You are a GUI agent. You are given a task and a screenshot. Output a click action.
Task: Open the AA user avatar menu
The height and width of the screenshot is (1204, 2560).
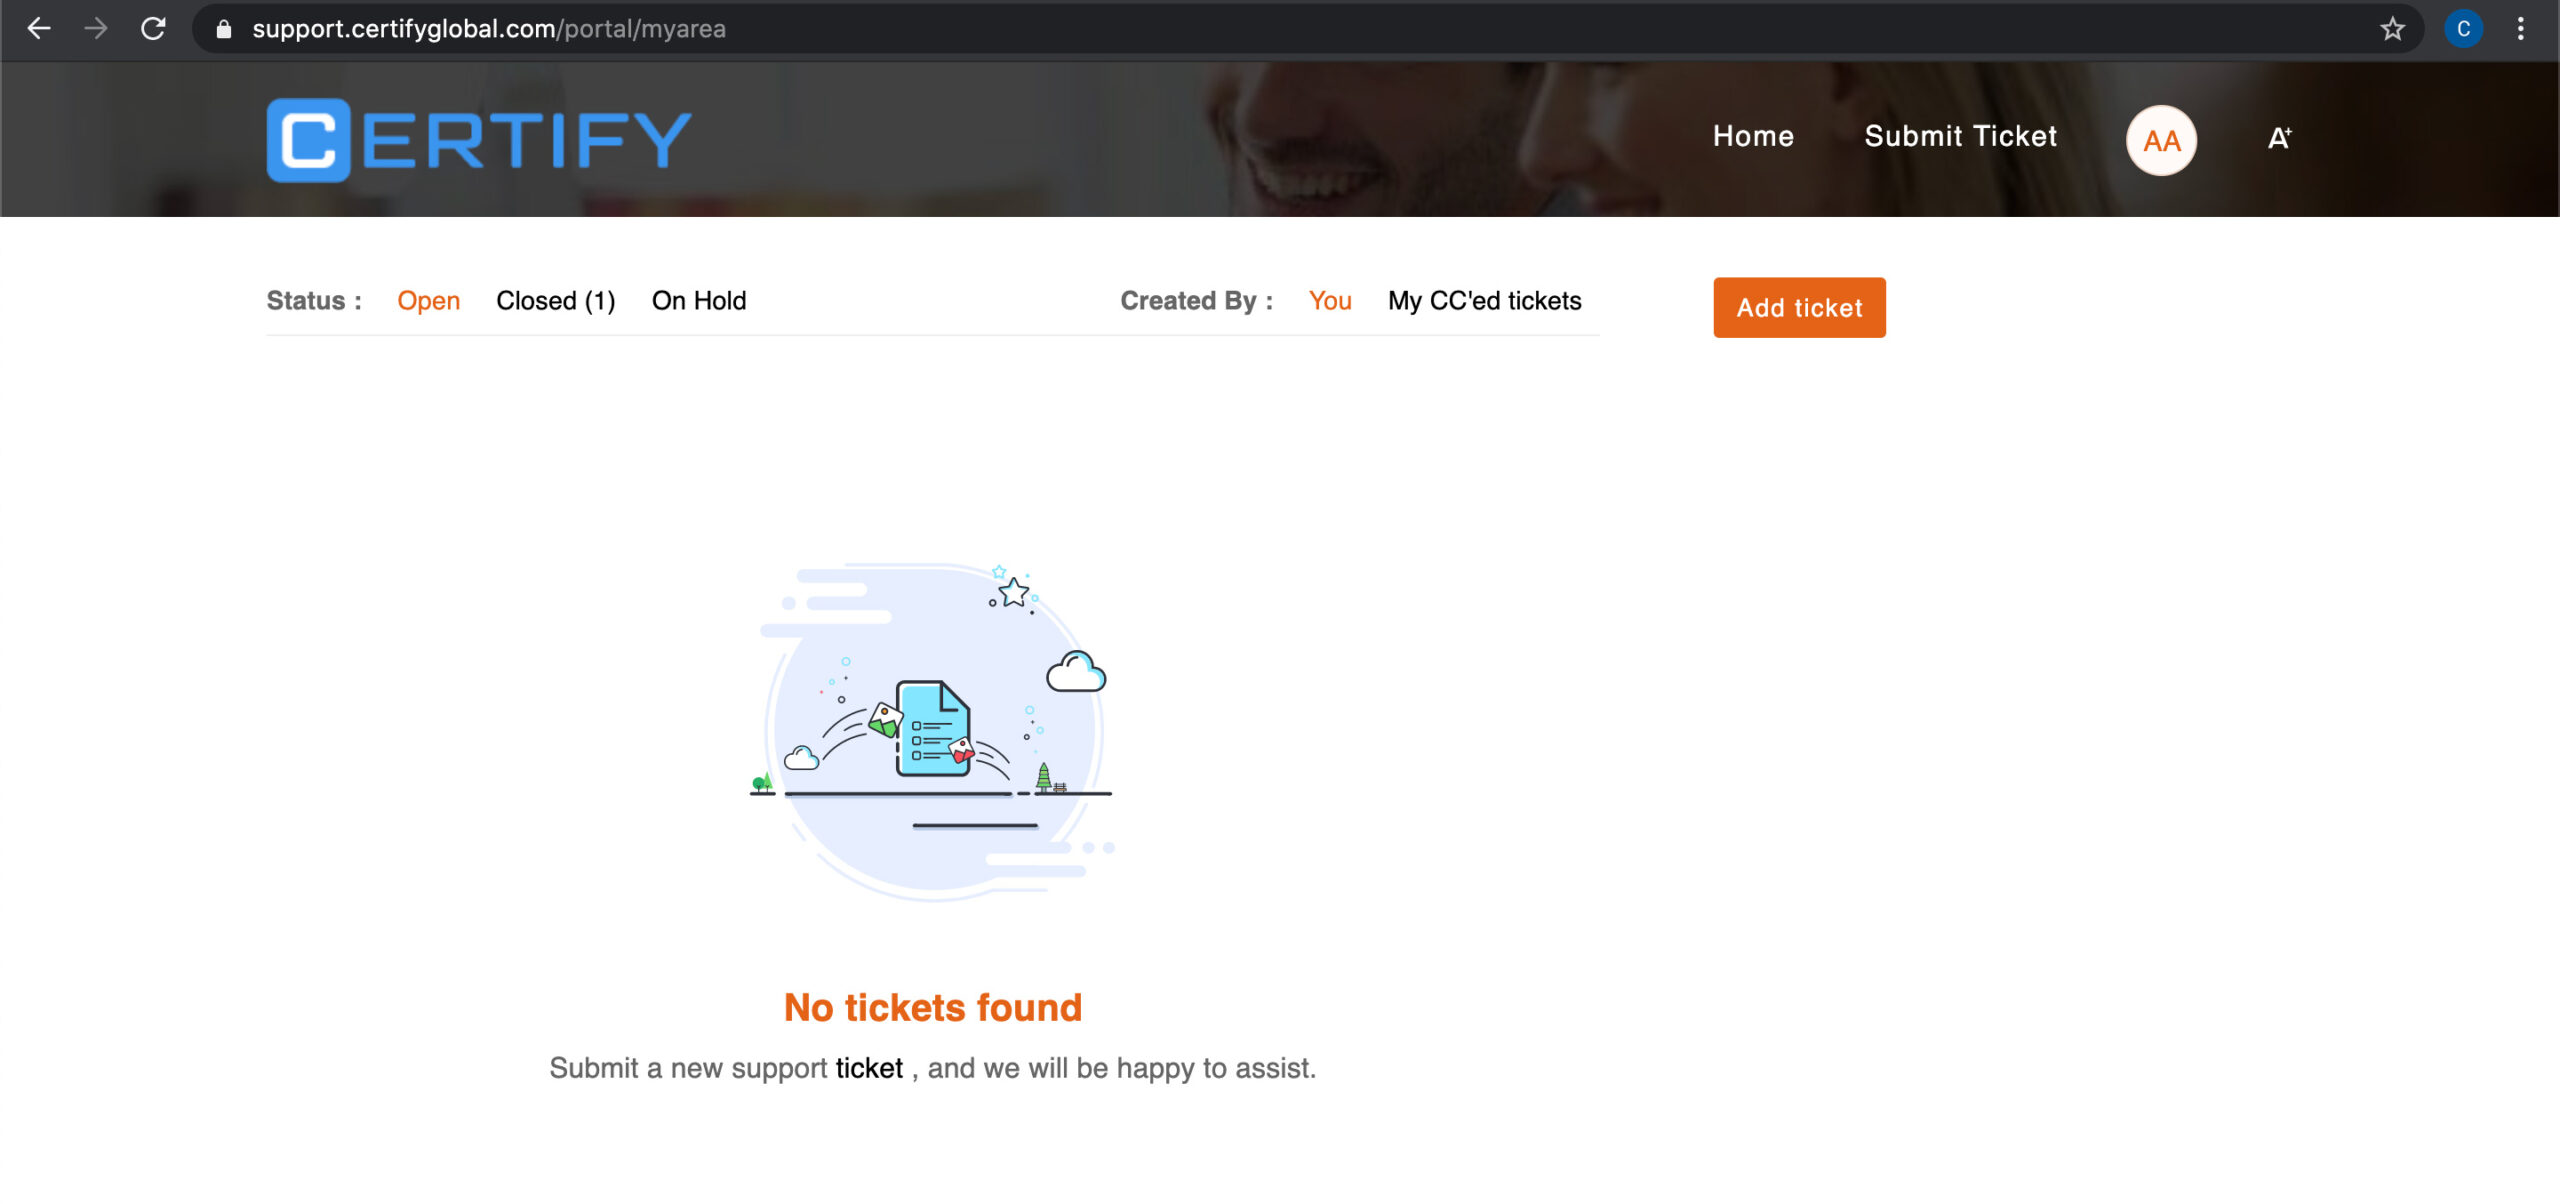pyautogui.click(x=2161, y=140)
